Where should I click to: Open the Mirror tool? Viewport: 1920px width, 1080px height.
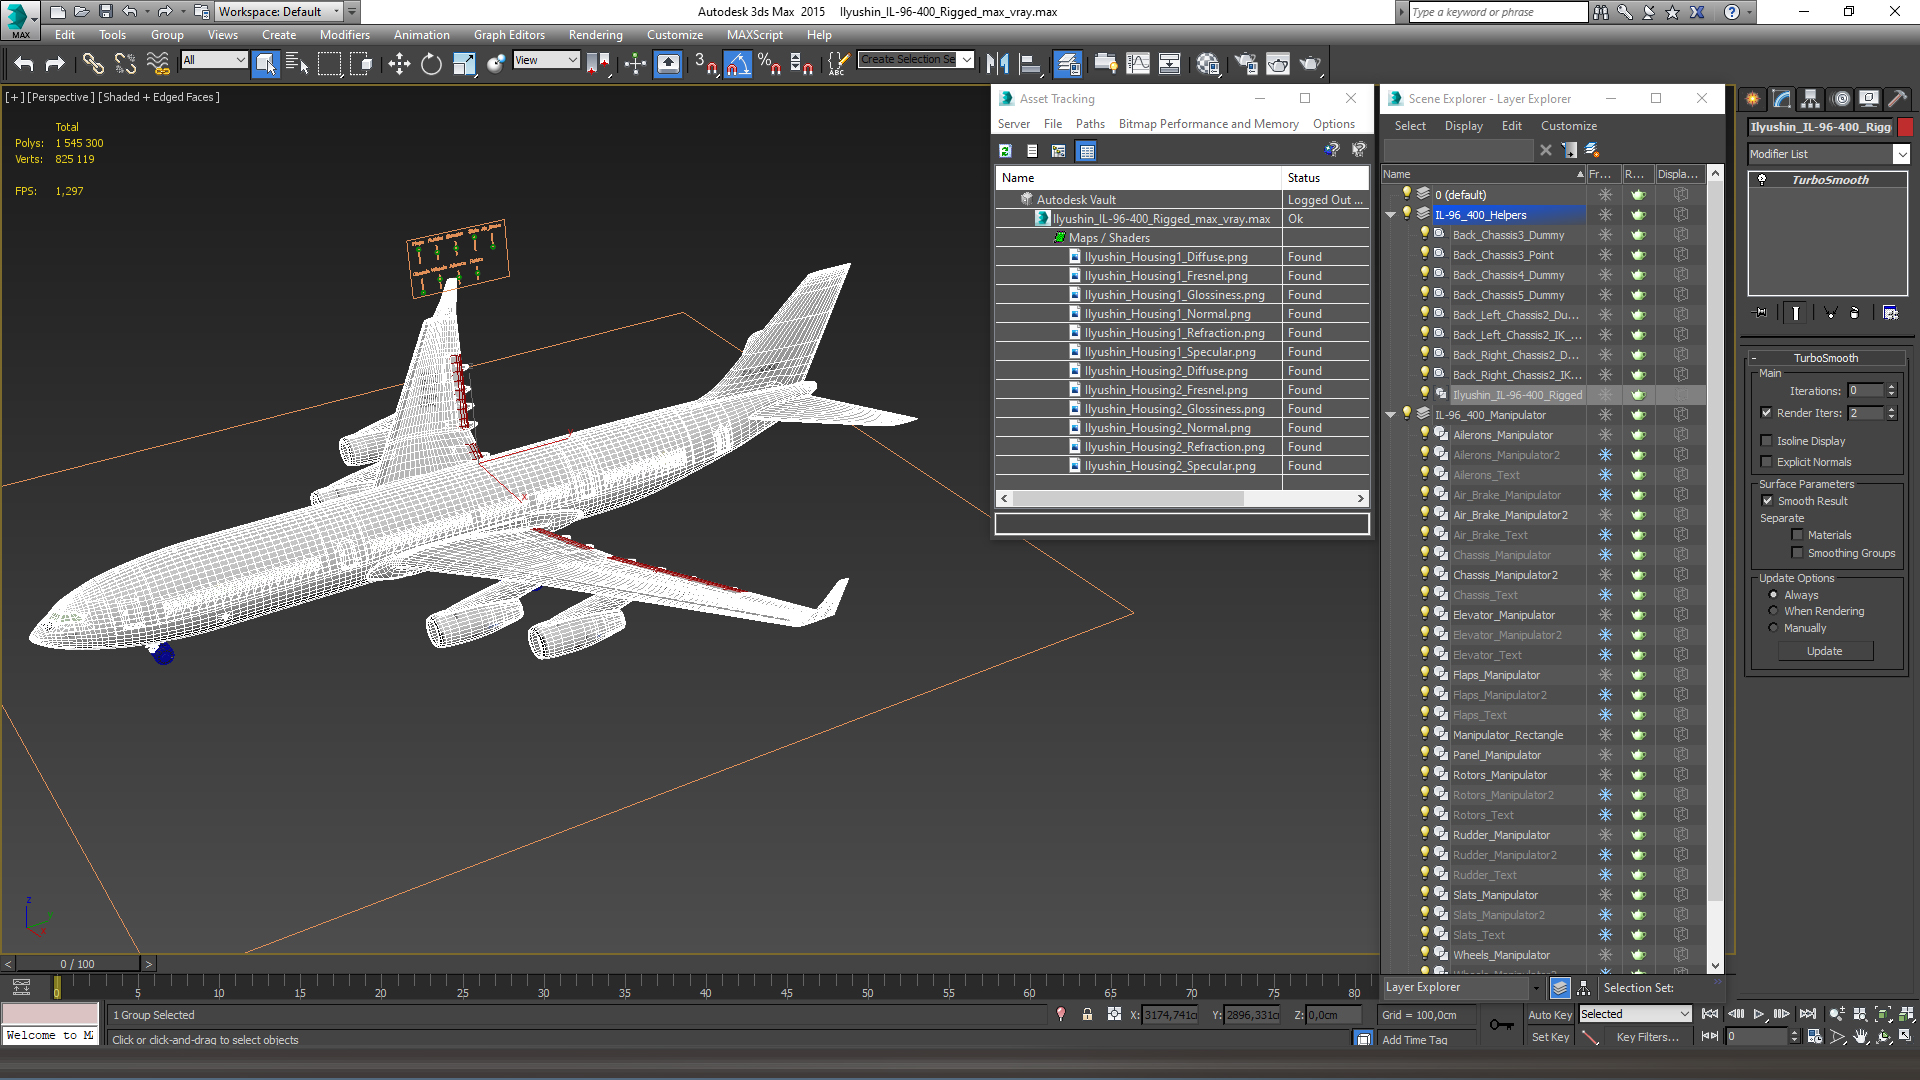[x=997, y=64]
